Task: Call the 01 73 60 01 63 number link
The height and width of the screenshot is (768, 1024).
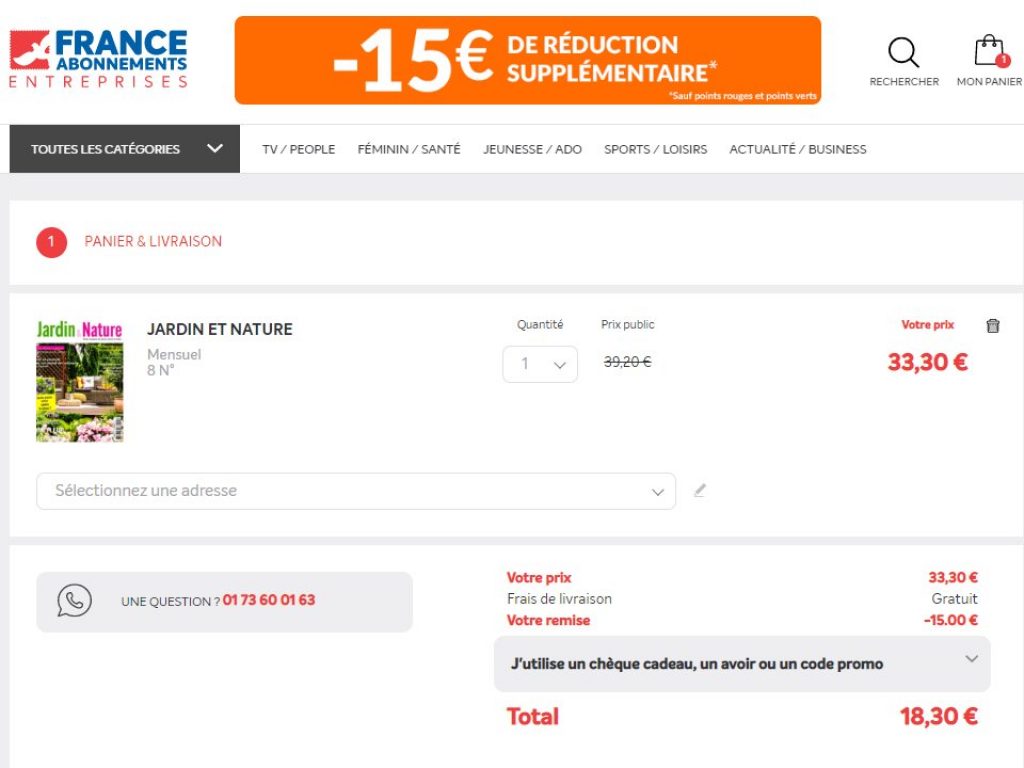Action: (x=269, y=600)
